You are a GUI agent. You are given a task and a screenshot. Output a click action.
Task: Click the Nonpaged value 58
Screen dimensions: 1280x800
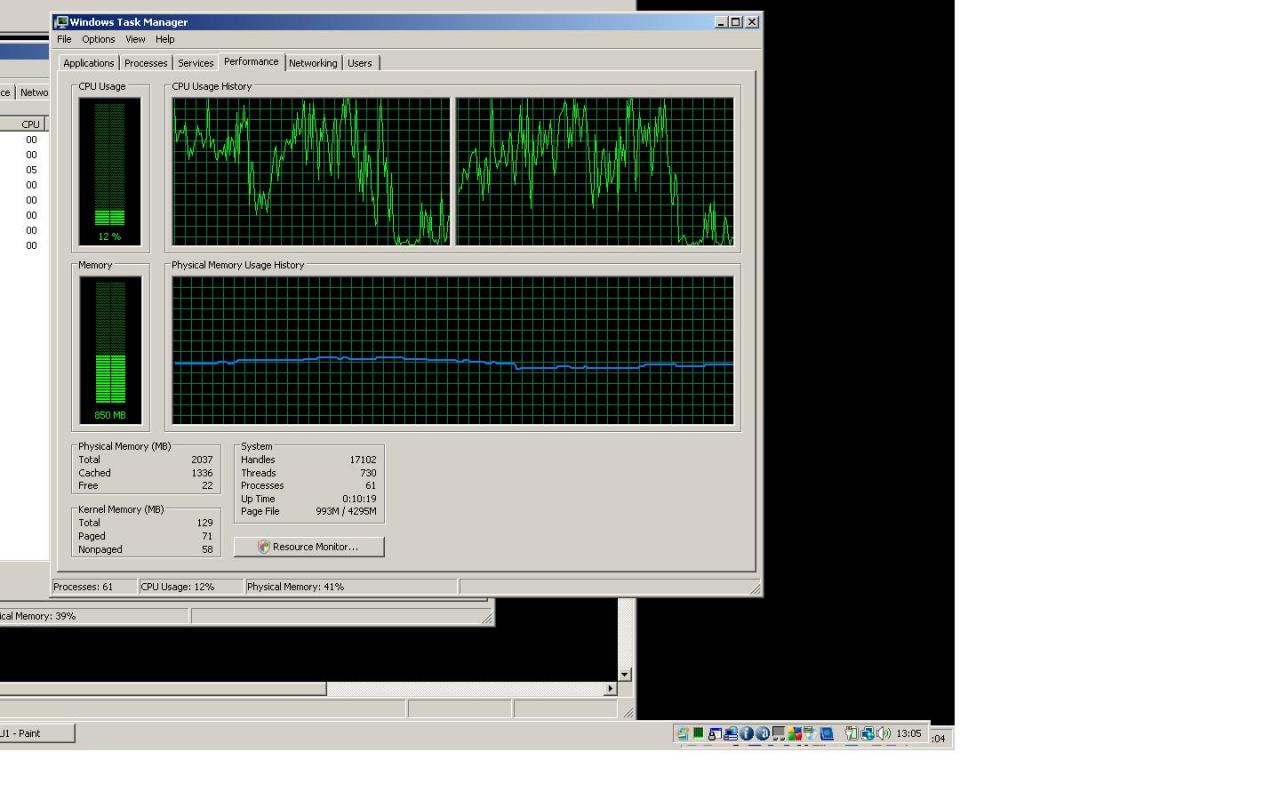207,549
